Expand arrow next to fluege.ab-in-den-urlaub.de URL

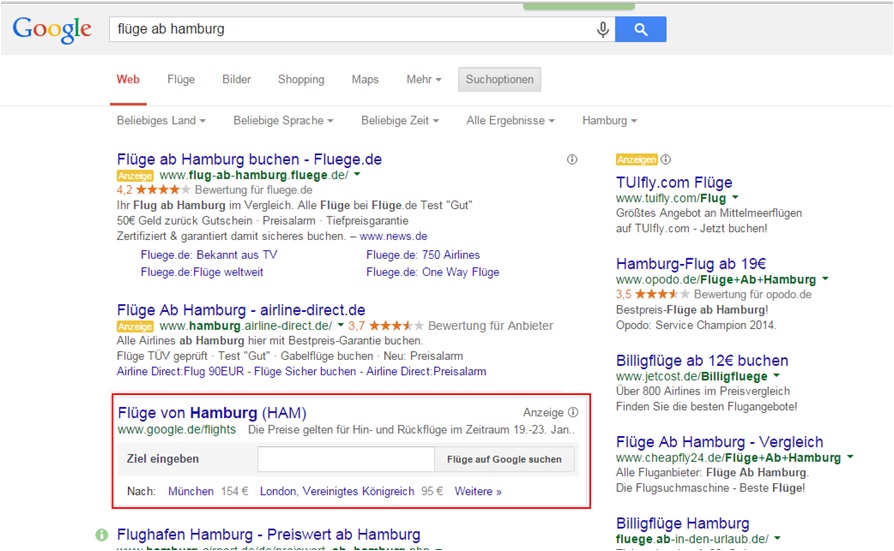point(778,538)
